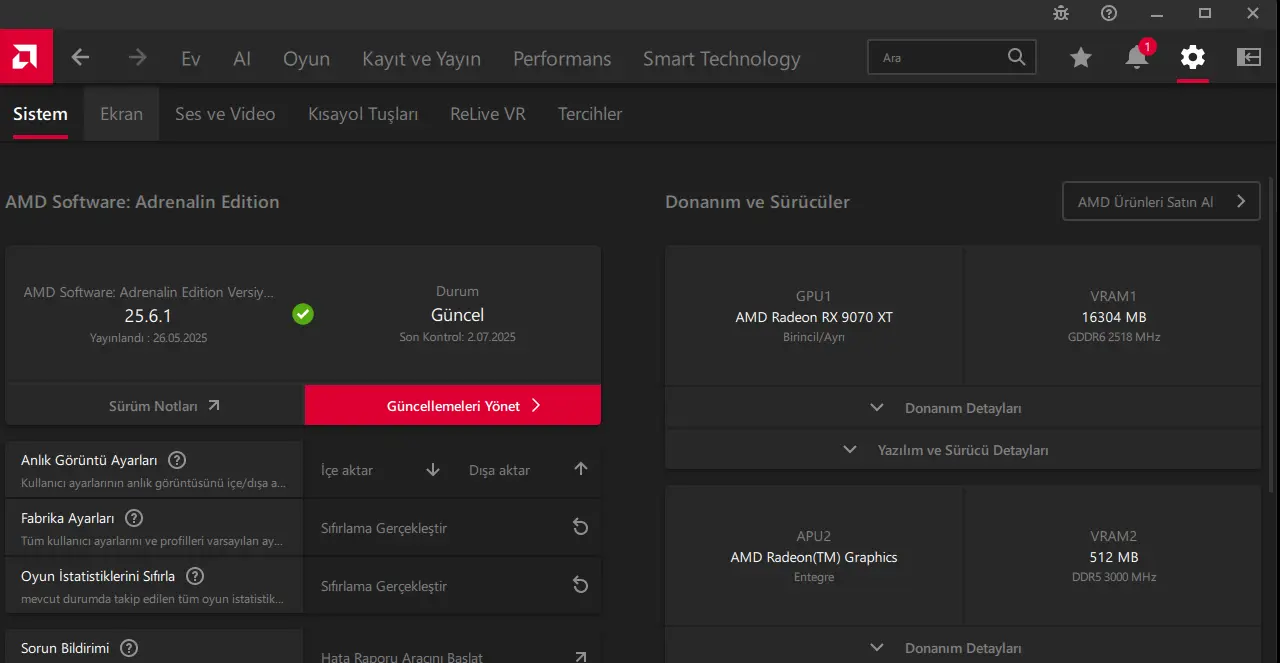Image resolution: width=1280 pixels, height=663 pixels.
Task: Click Hata Raporu Aracını Başlat
Action: pyautogui.click(x=402, y=657)
